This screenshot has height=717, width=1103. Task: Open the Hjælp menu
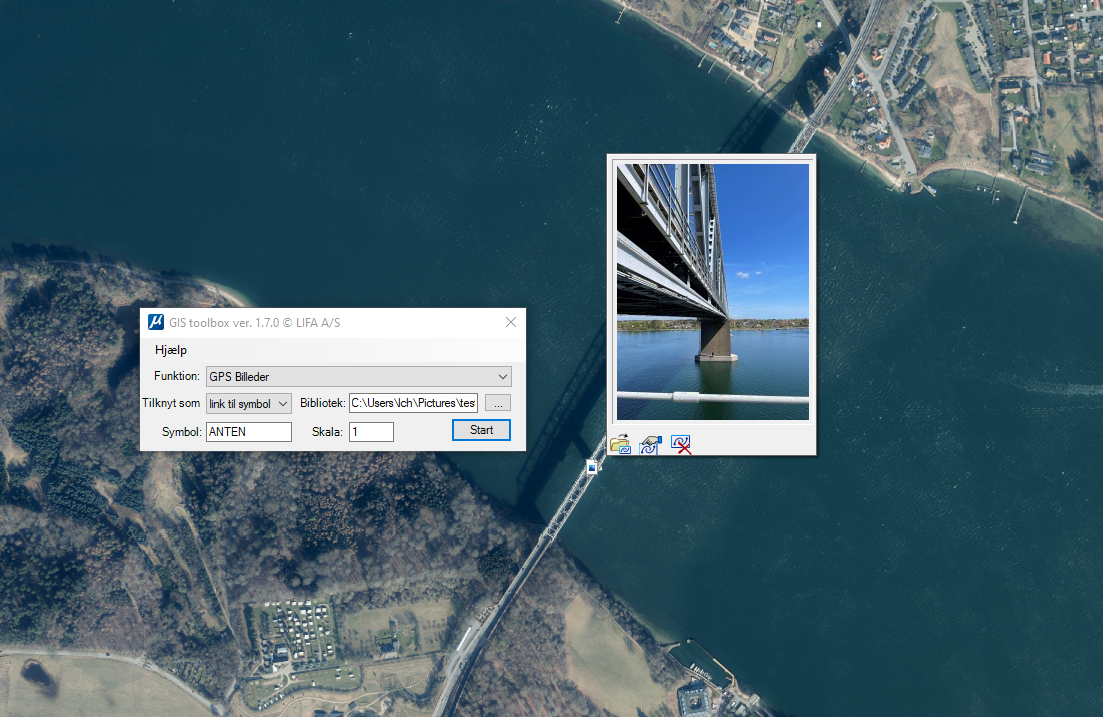point(170,349)
